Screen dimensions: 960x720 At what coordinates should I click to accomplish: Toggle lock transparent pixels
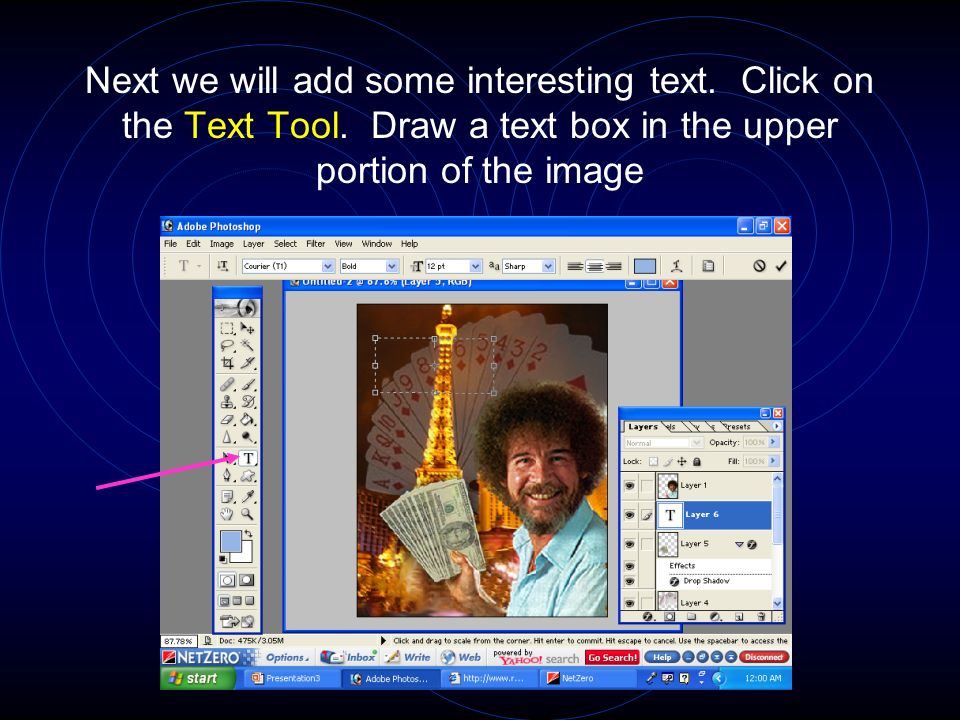pos(653,462)
